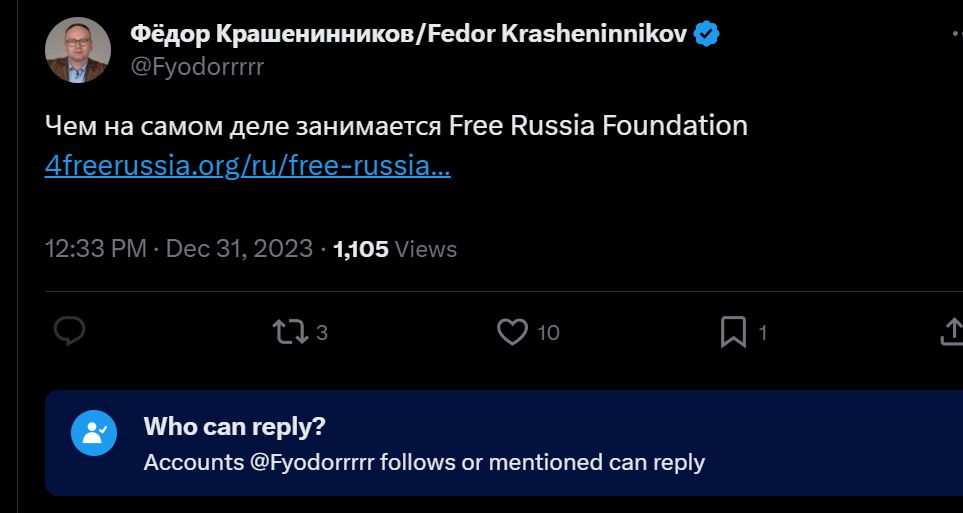Open the 4freerussia.org link
The height and width of the screenshot is (513, 963).
(x=247, y=165)
